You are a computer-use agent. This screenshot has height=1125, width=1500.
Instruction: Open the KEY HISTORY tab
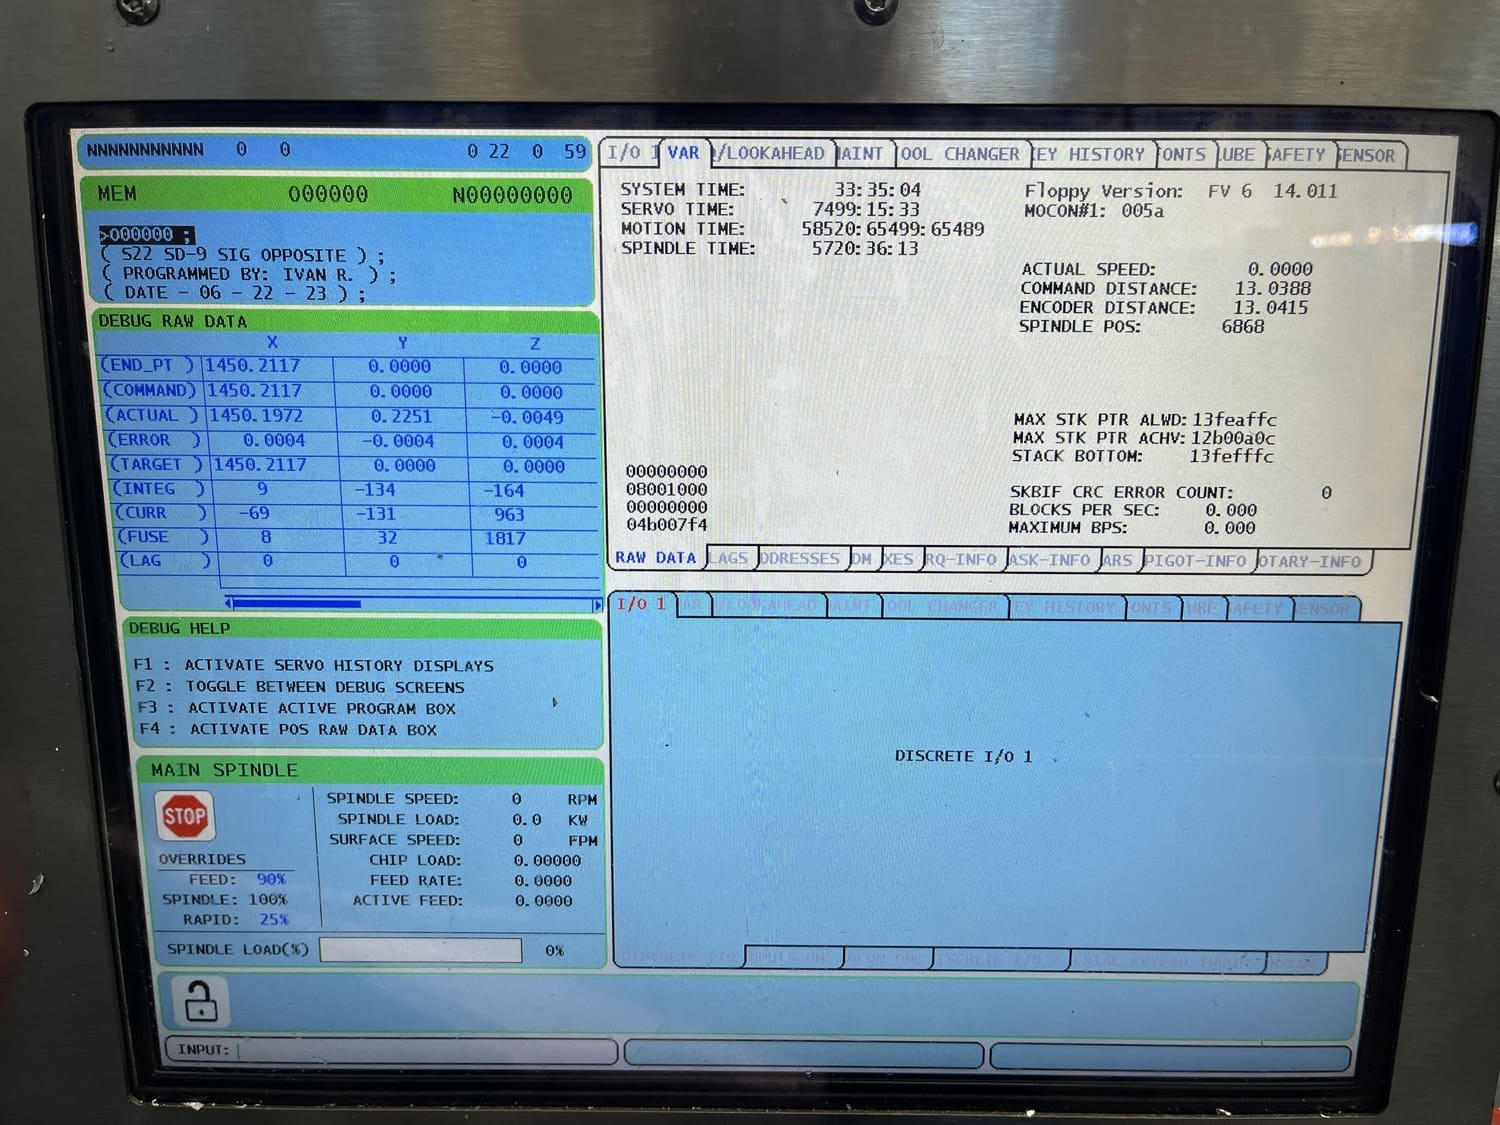[x=1092, y=155]
